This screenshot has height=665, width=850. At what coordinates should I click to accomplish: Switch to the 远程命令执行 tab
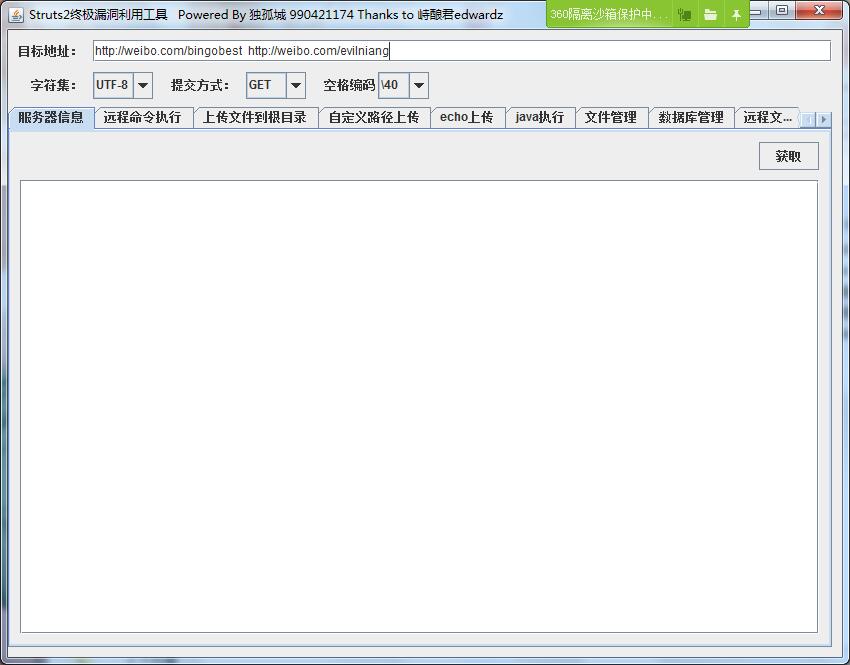coord(143,118)
